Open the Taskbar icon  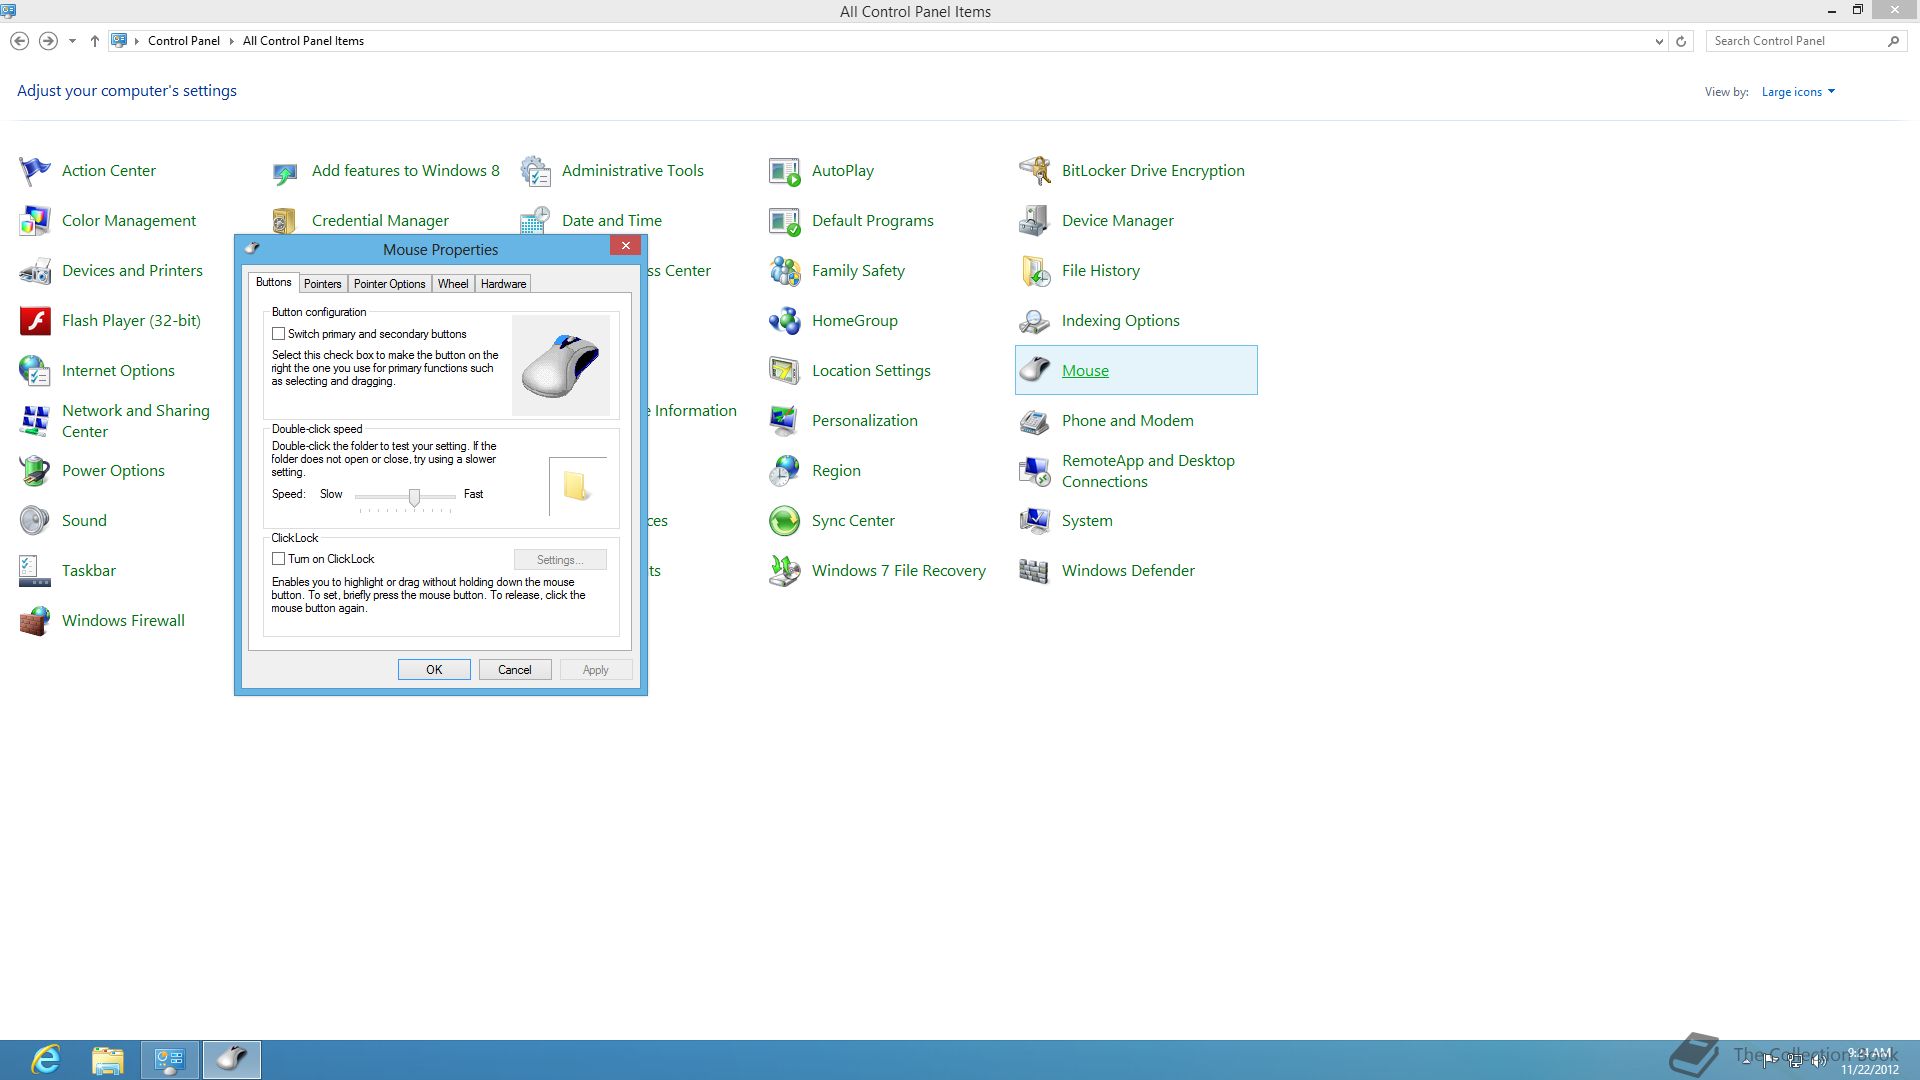click(35, 571)
